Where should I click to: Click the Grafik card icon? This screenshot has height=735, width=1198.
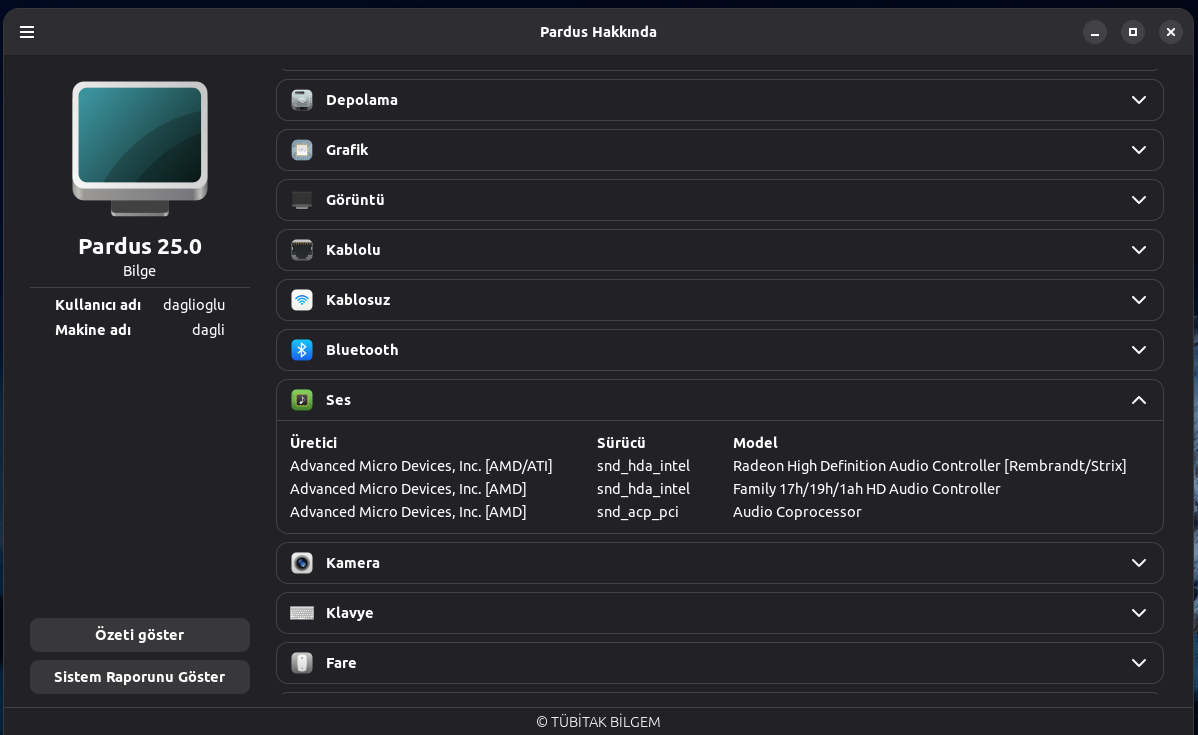[302, 150]
